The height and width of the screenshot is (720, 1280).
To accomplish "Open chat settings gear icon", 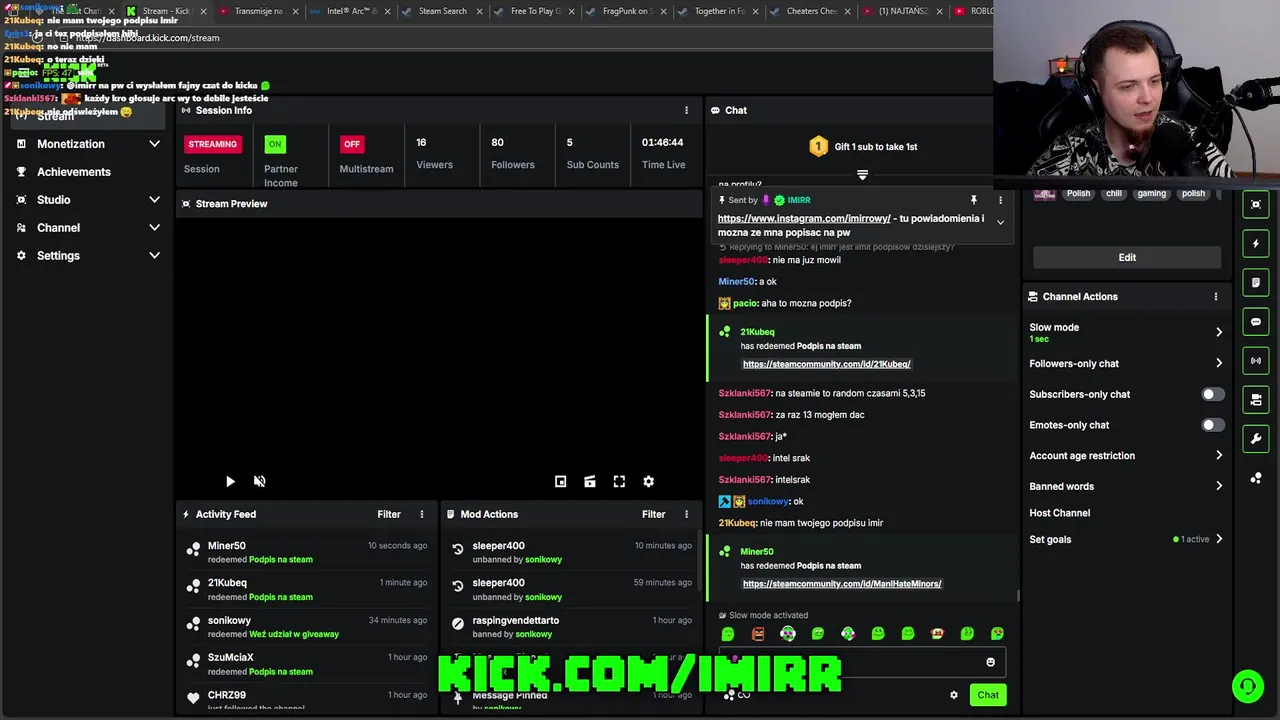I will (954, 695).
